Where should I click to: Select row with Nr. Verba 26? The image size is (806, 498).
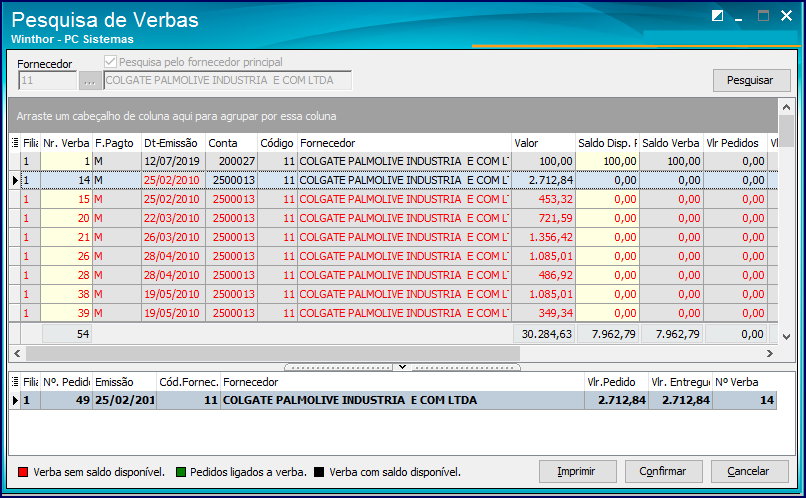[393, 256]
